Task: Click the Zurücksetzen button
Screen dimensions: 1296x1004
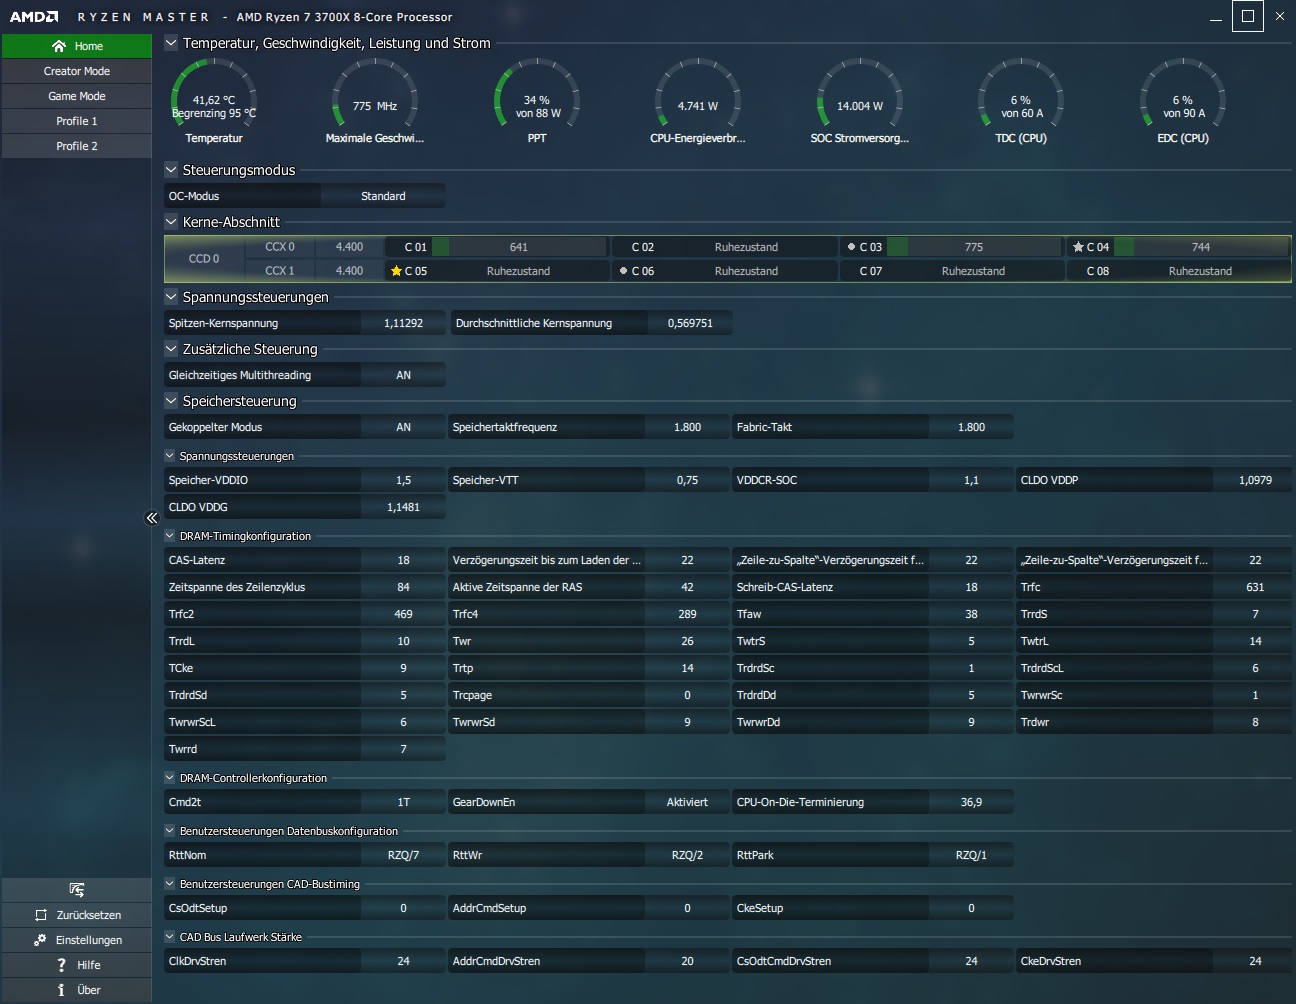Action: [77, 915]
